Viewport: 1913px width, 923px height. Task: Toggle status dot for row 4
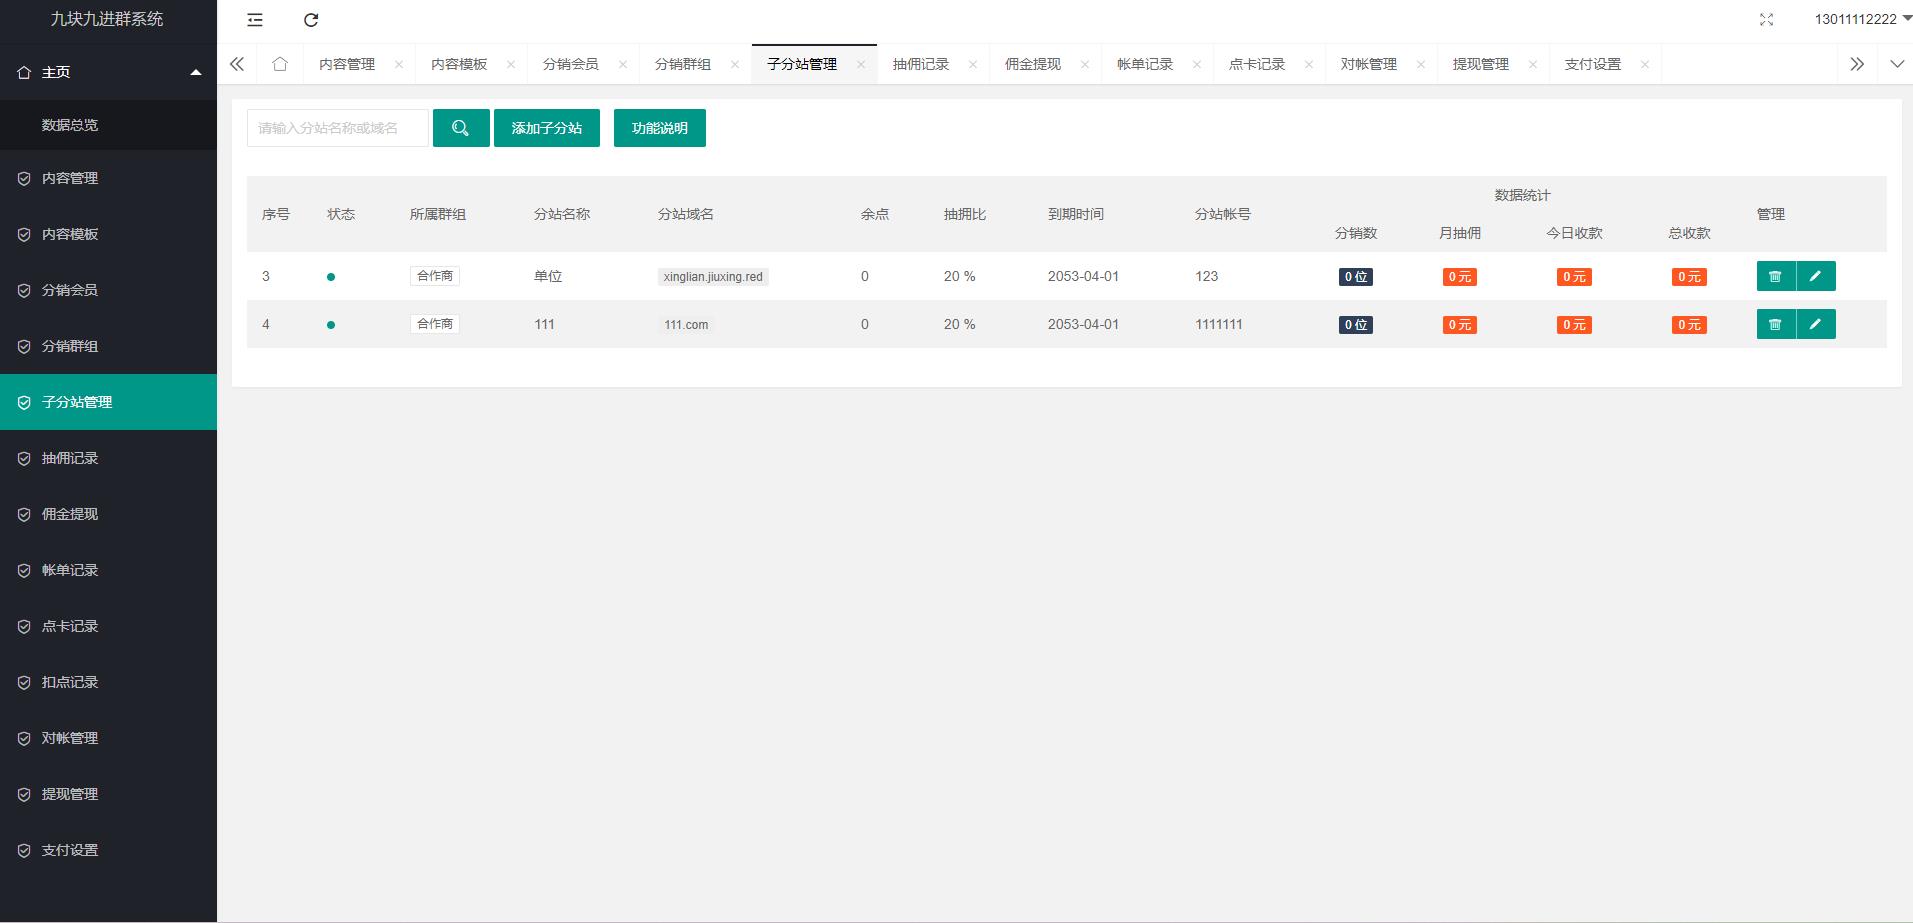click(331, 325)
